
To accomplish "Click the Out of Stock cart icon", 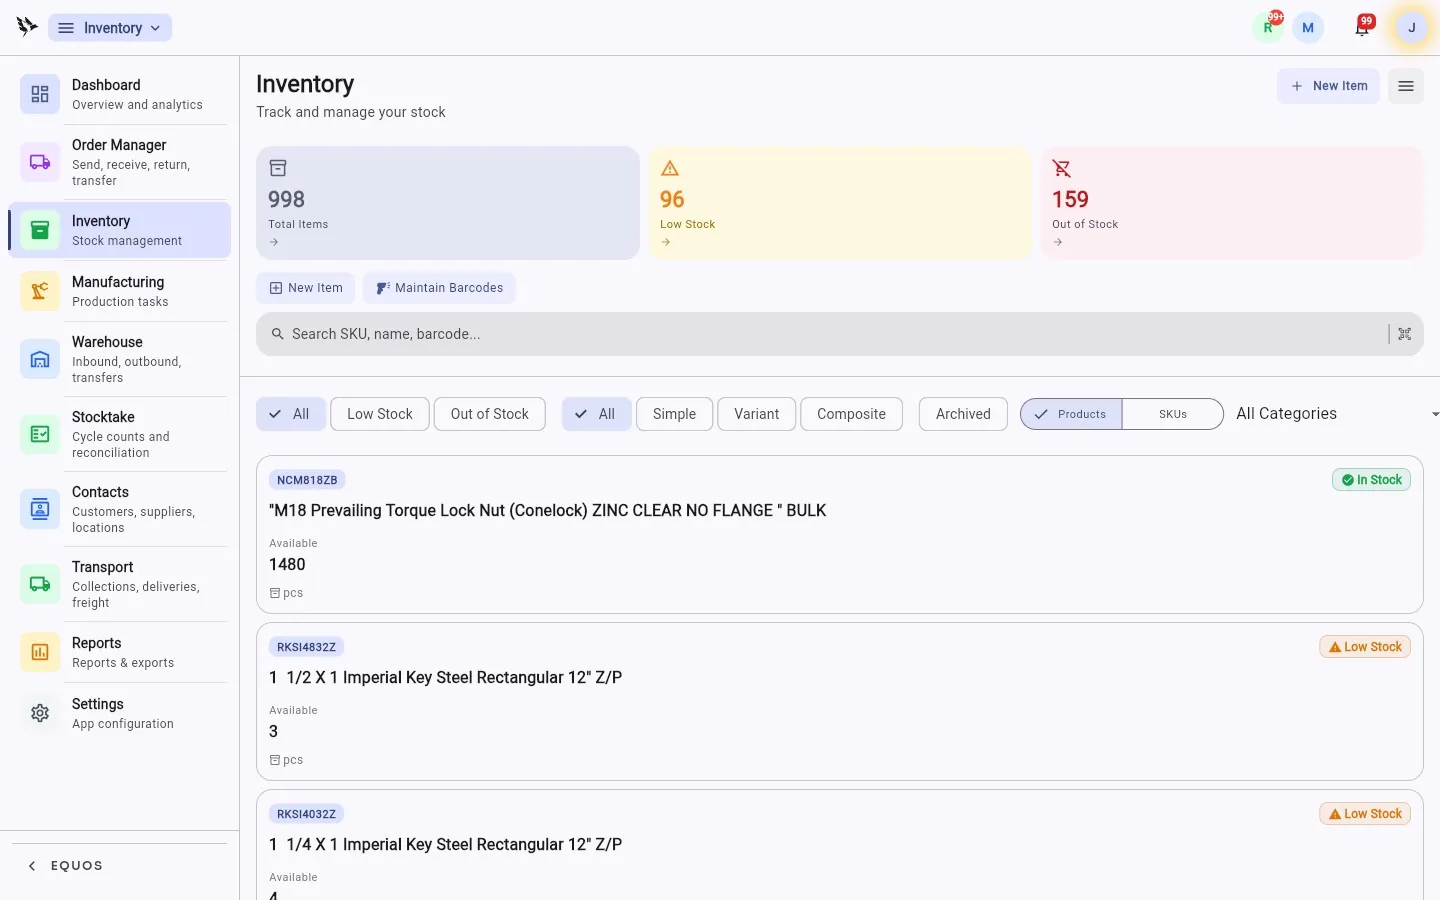I will click(x=1062, y=168).
